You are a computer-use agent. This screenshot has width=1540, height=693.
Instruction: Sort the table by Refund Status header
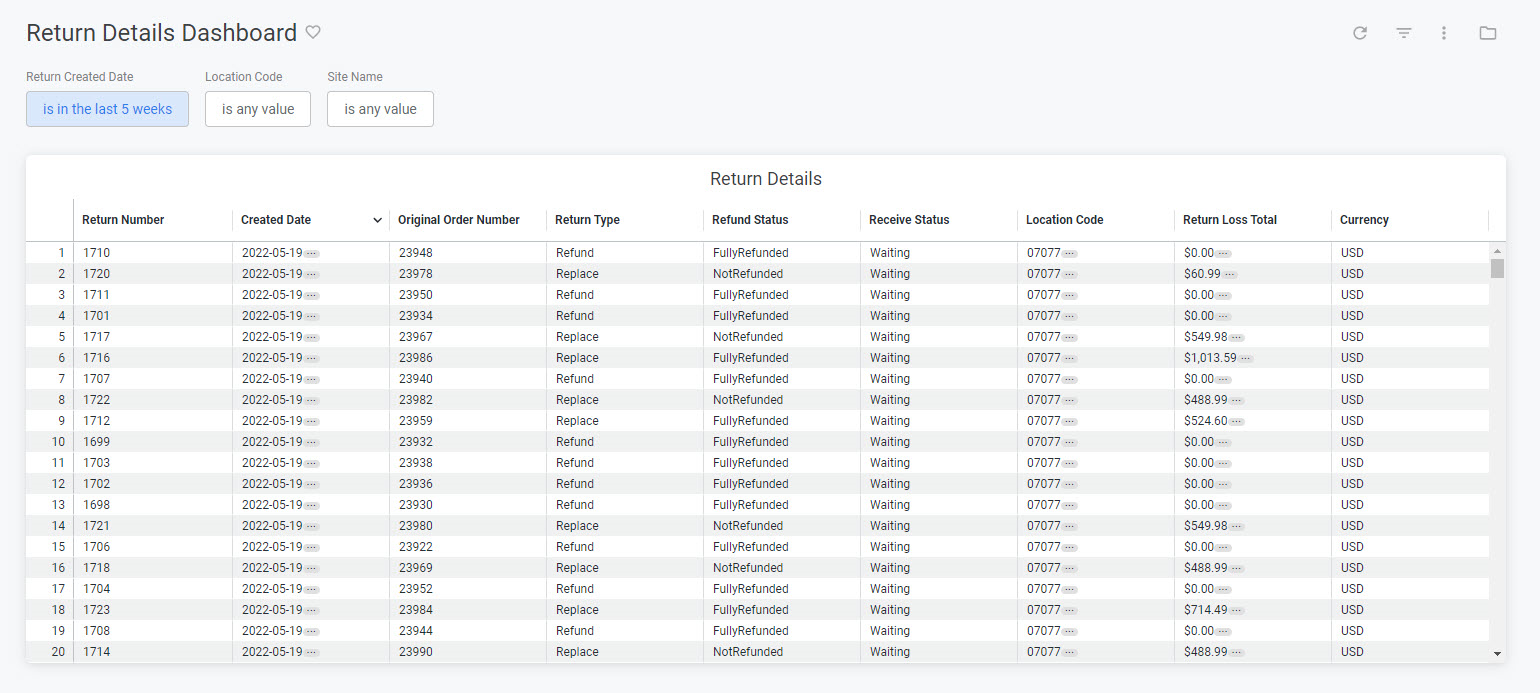[749, 220]
